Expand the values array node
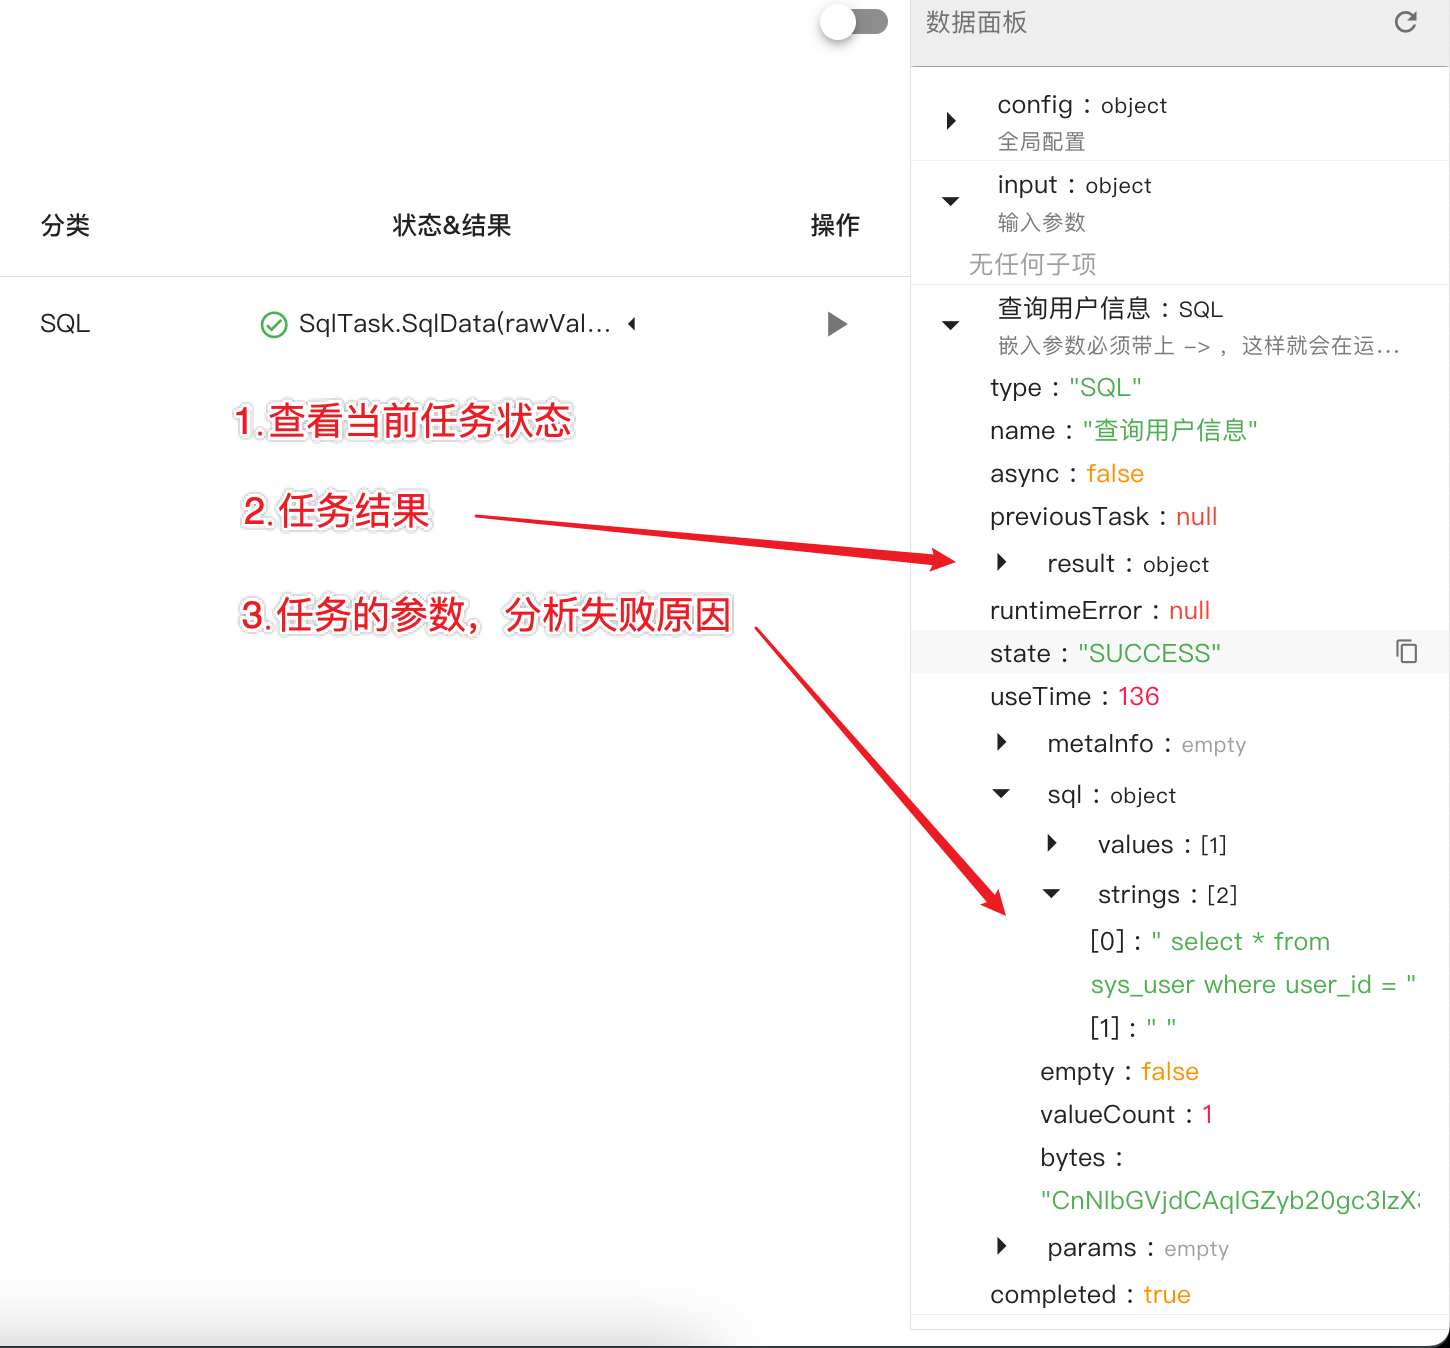 [1051, 843]
